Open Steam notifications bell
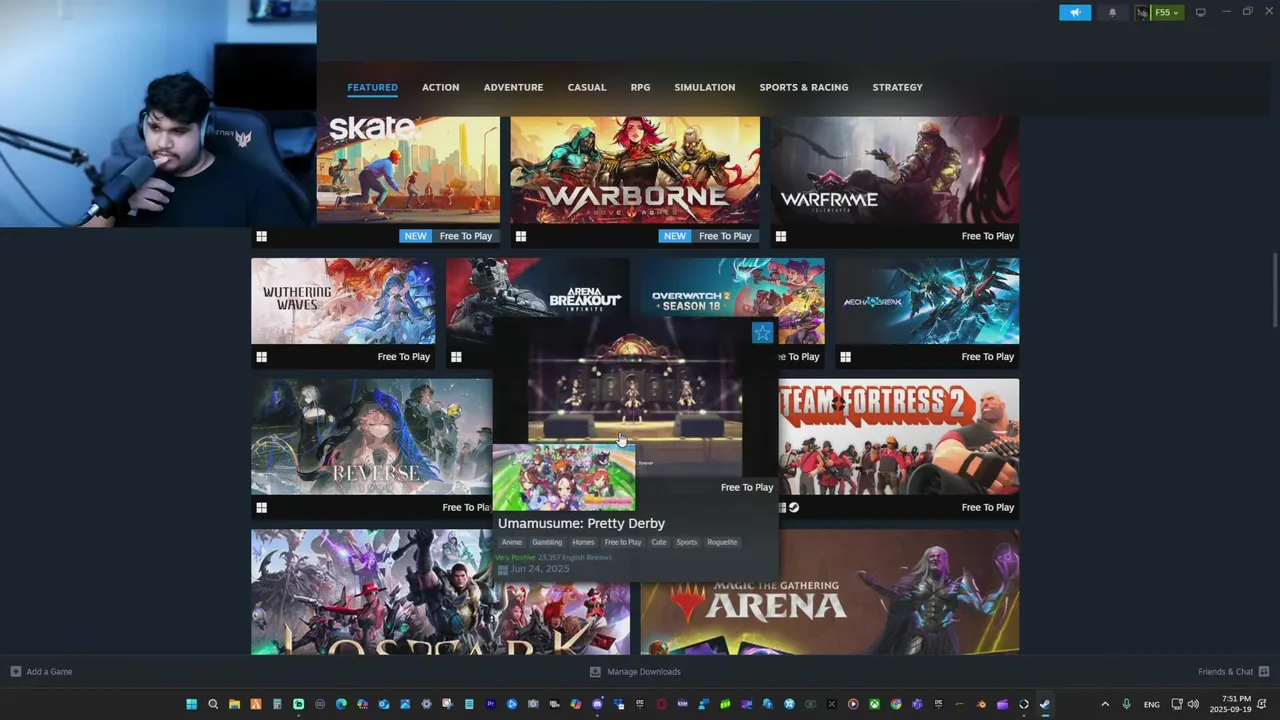 click(1112, 12)
